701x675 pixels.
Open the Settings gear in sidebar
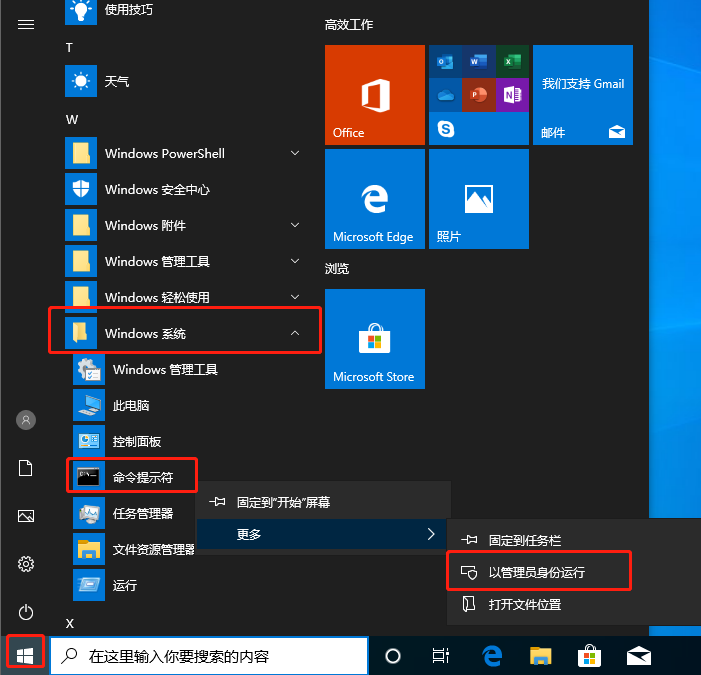[x=26, y=564]
